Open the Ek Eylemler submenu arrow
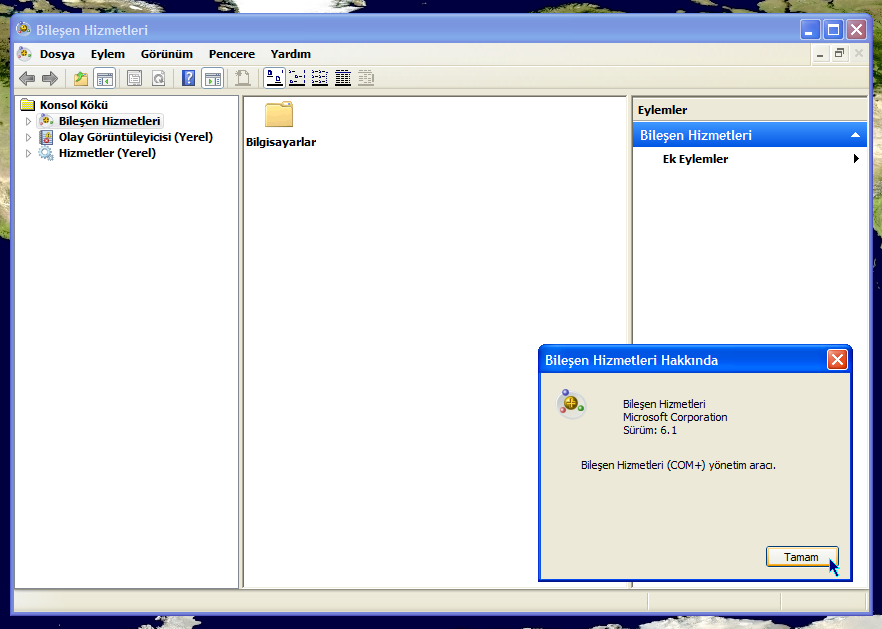Viewport: 882px width, 629px height. (x=856, y=159)
